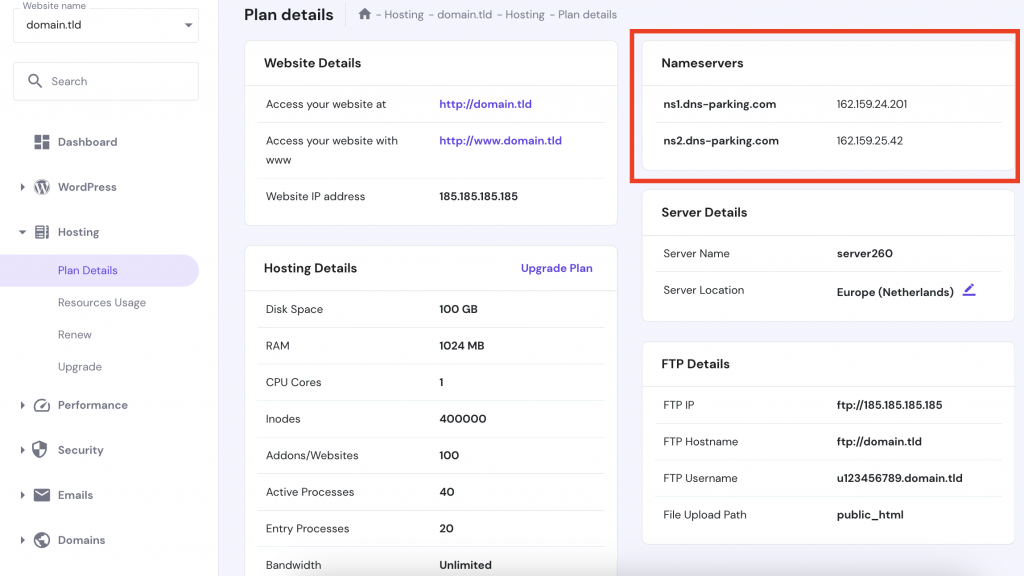Select Upgrade in the Hosting submenu

tap(80, 367)
